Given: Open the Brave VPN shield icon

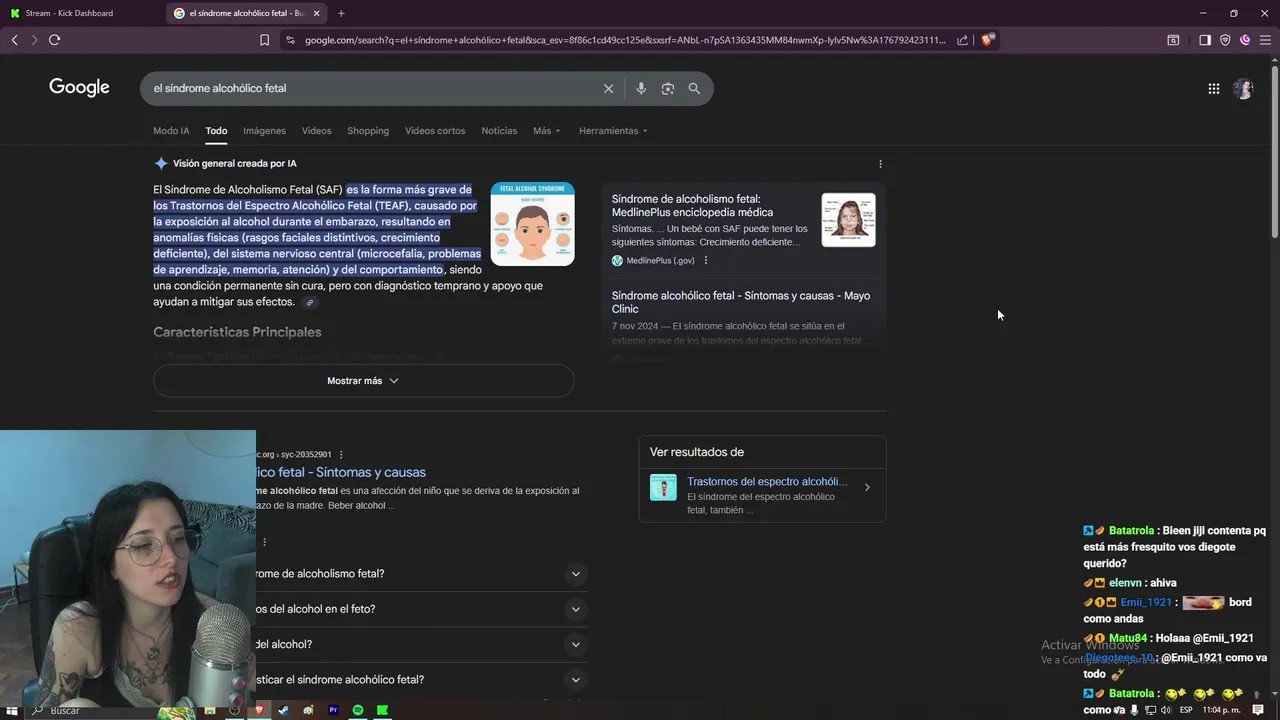Looking at the screenshot, I should pyautogui.click(x=1225, y=40).
